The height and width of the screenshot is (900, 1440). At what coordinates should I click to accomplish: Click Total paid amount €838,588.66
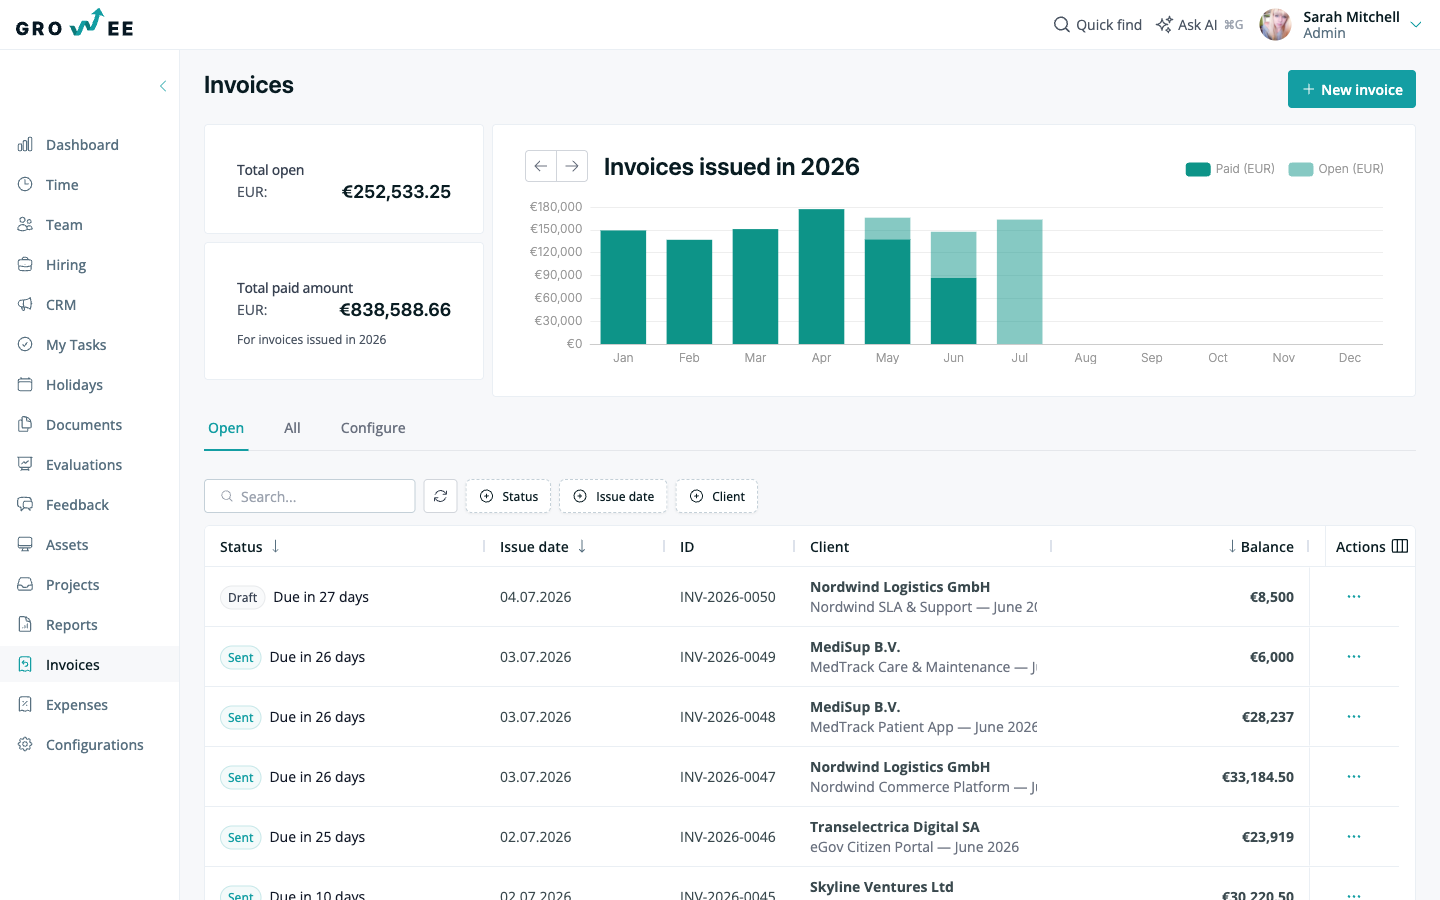[x=395, y=309]
